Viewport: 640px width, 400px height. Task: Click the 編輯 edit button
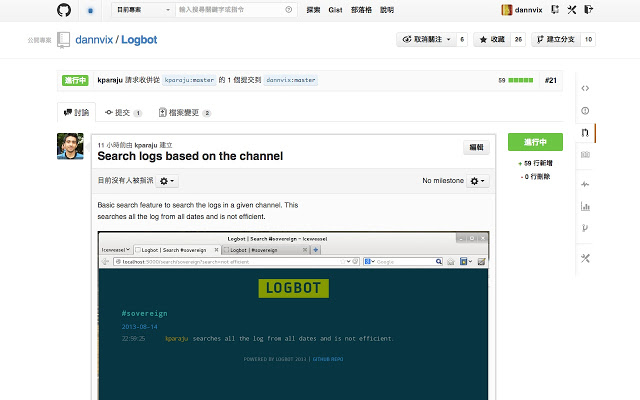click(x=476, y=147)
